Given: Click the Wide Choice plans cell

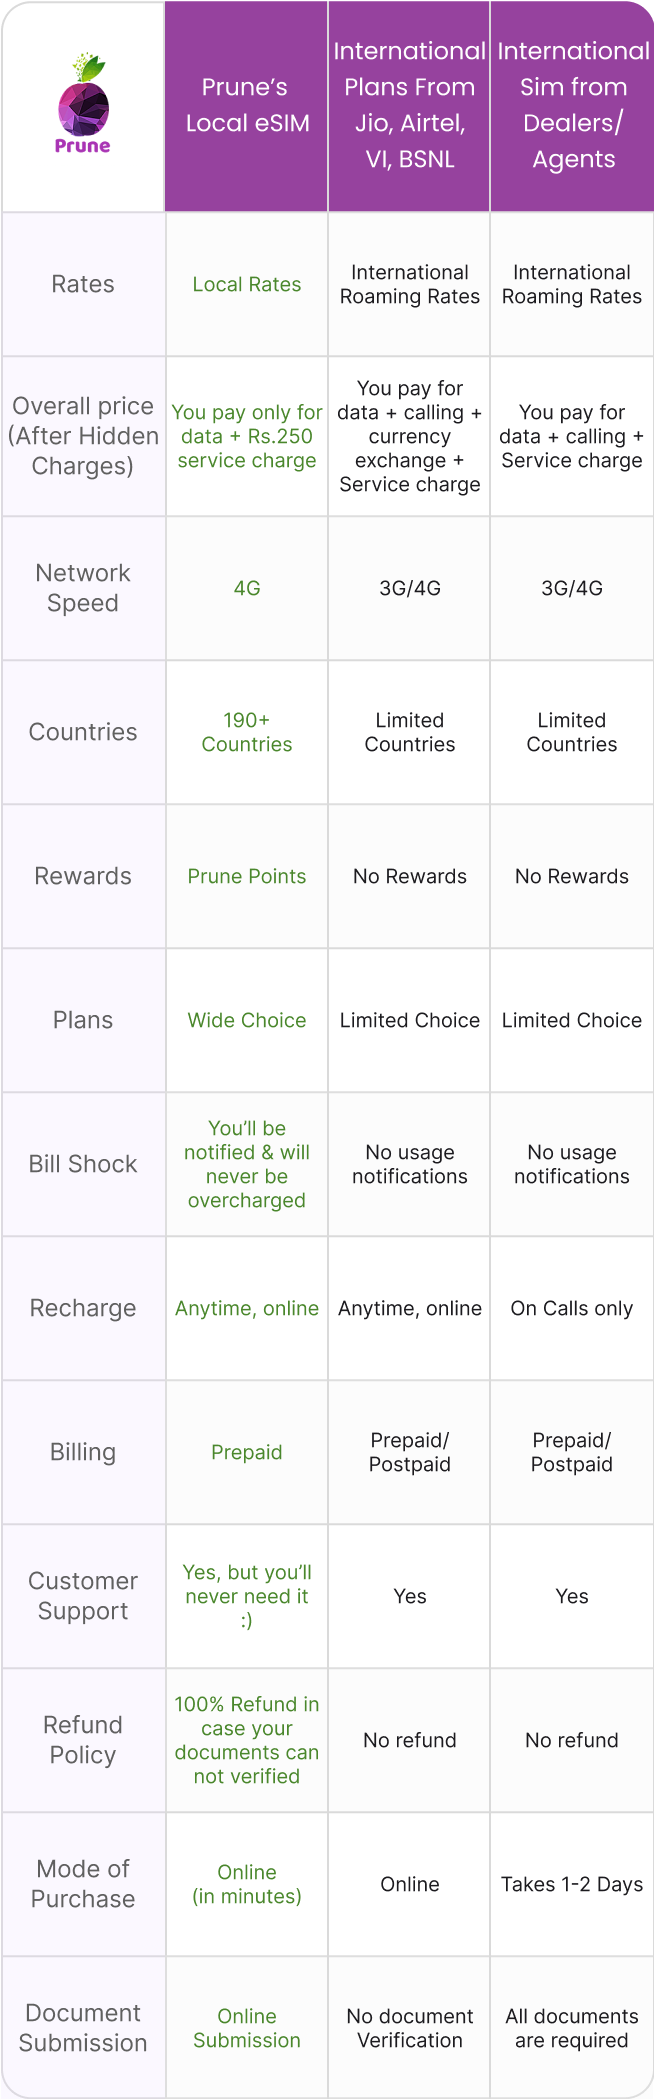Looking at the screenshot, I should click(x=247, y=1020).
